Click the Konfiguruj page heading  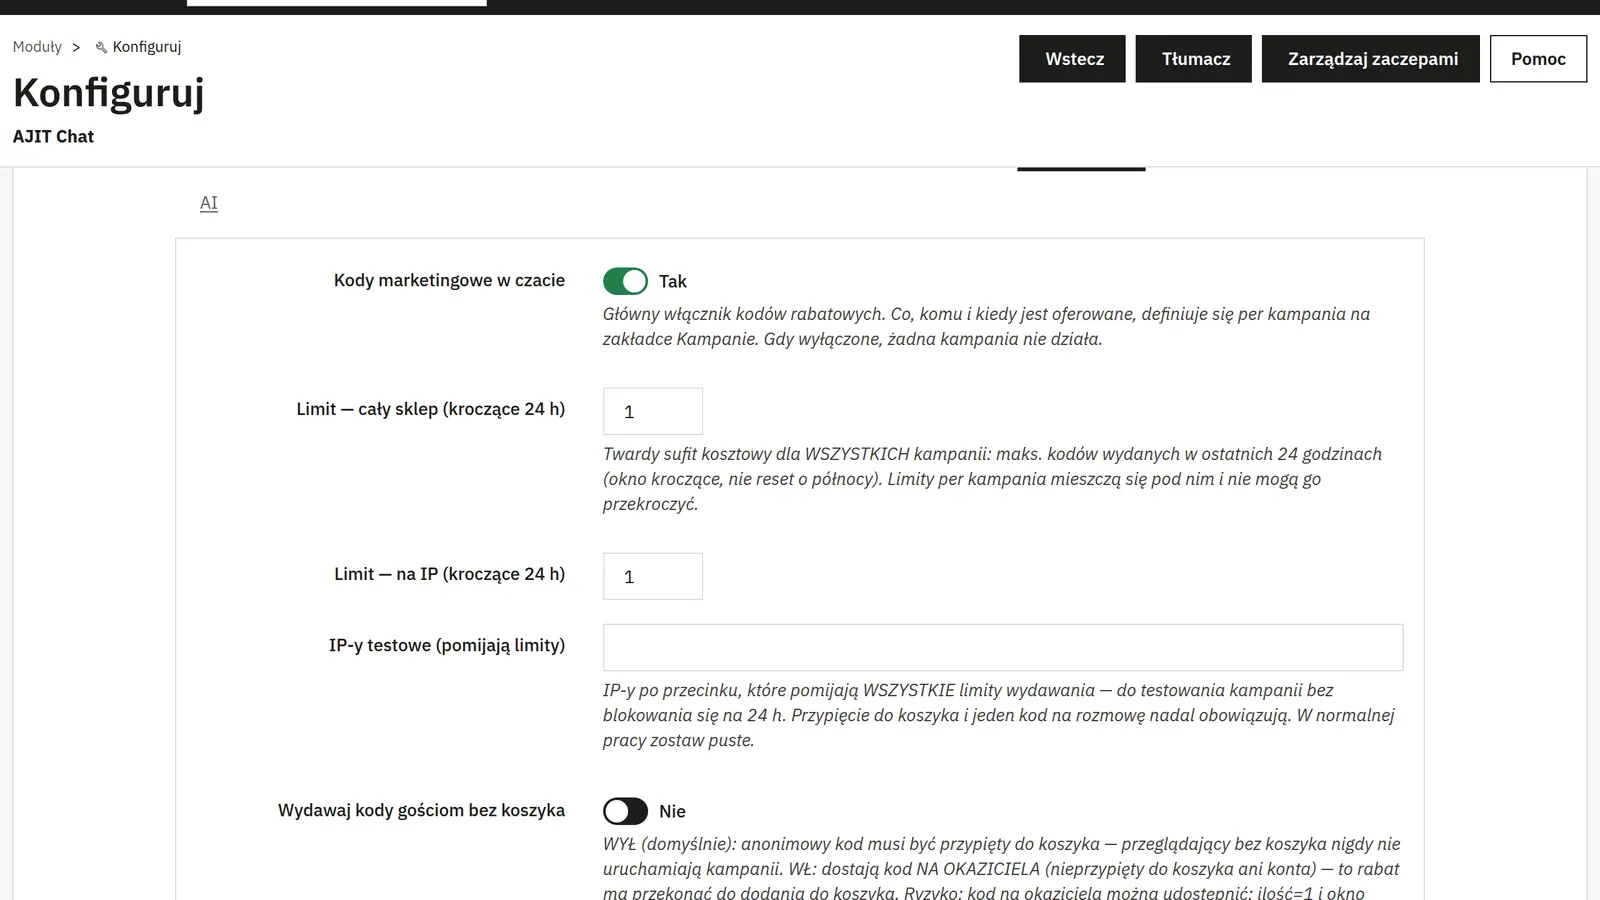click(109, 93)
